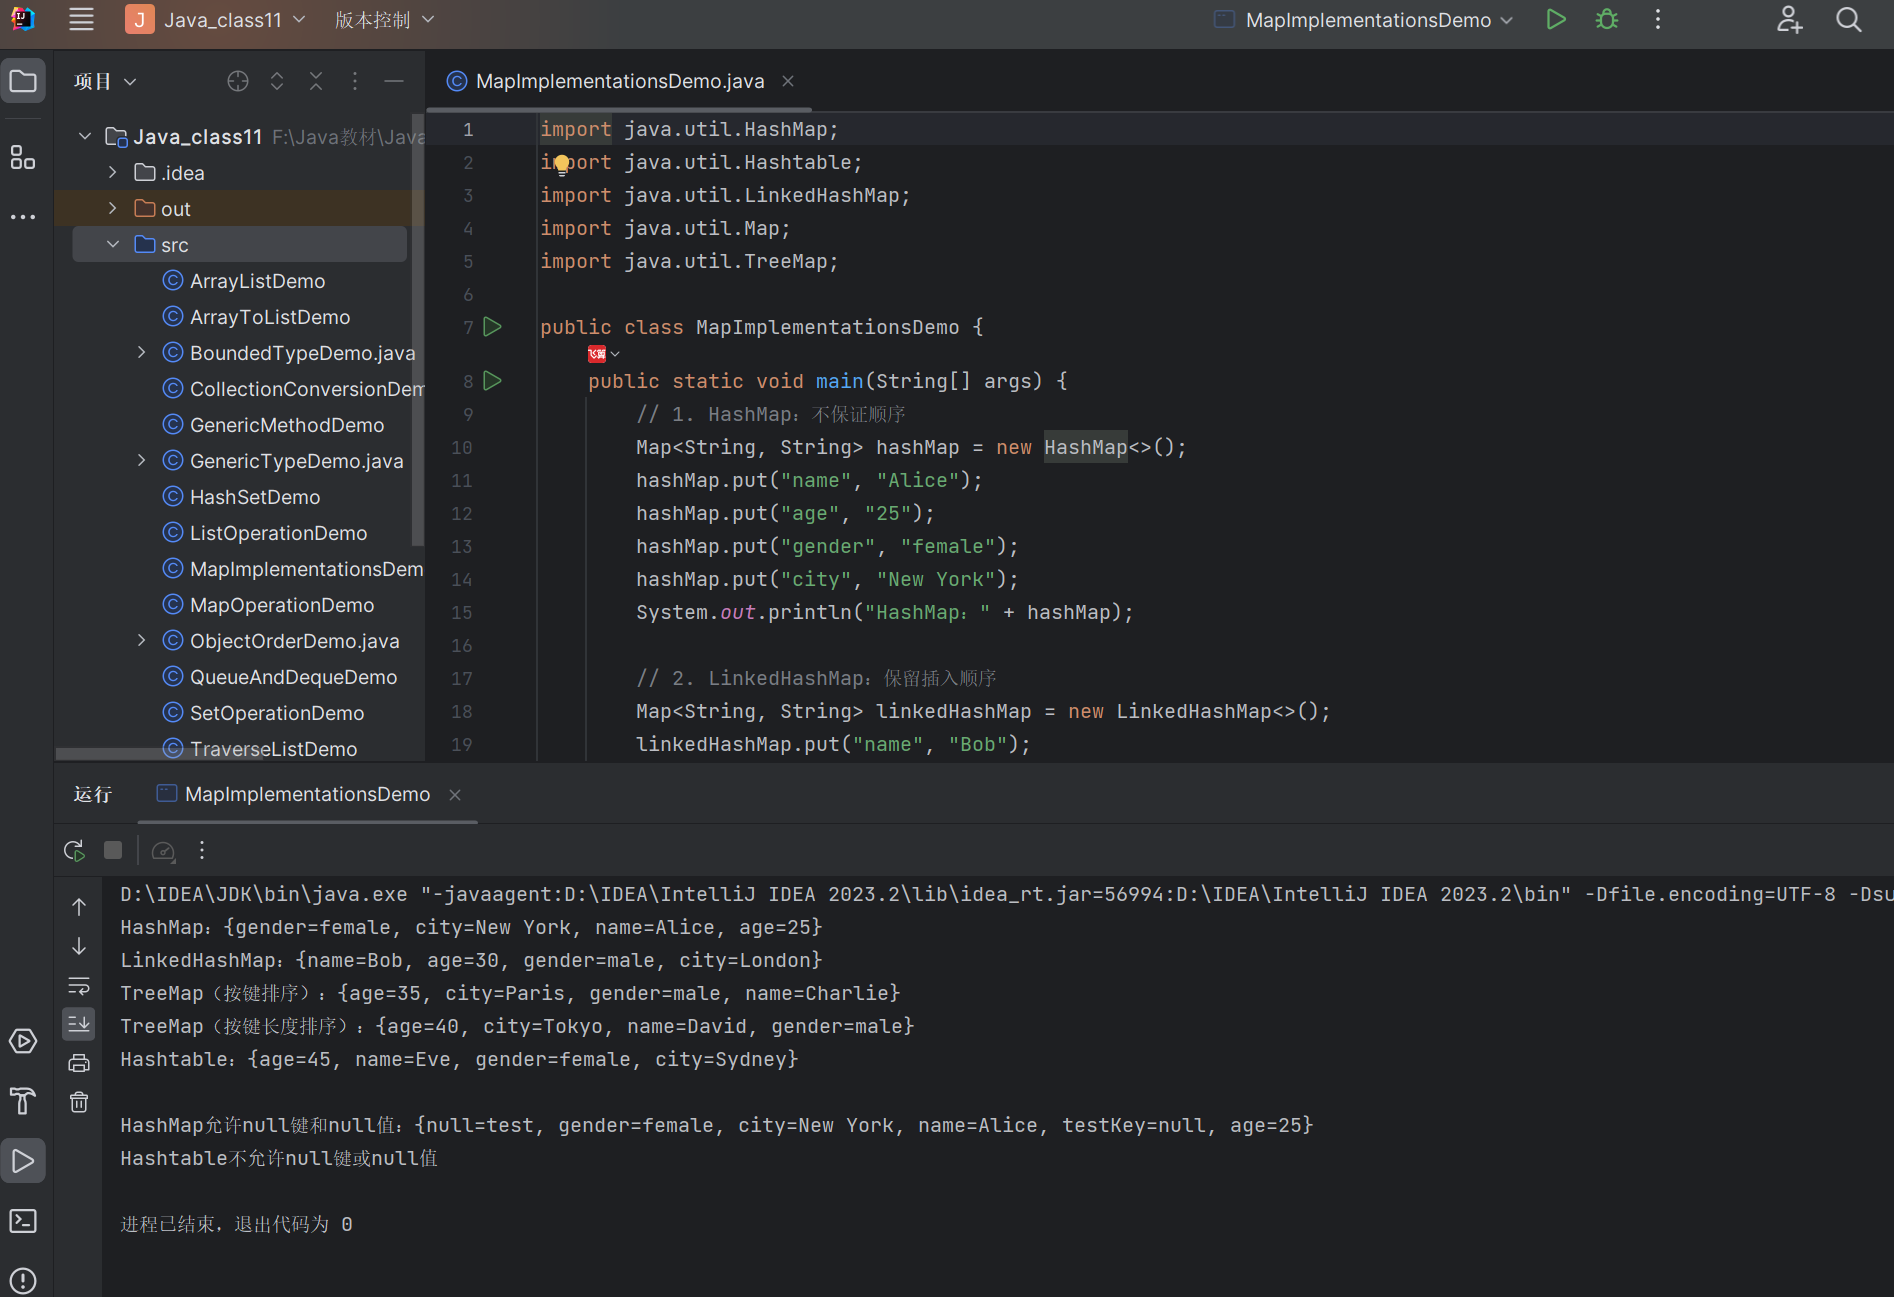Open the Structure tool window
Image resolution: width=1894 pixels, height=1297 pixels.
pyautogui.click(x=23, y=157)
